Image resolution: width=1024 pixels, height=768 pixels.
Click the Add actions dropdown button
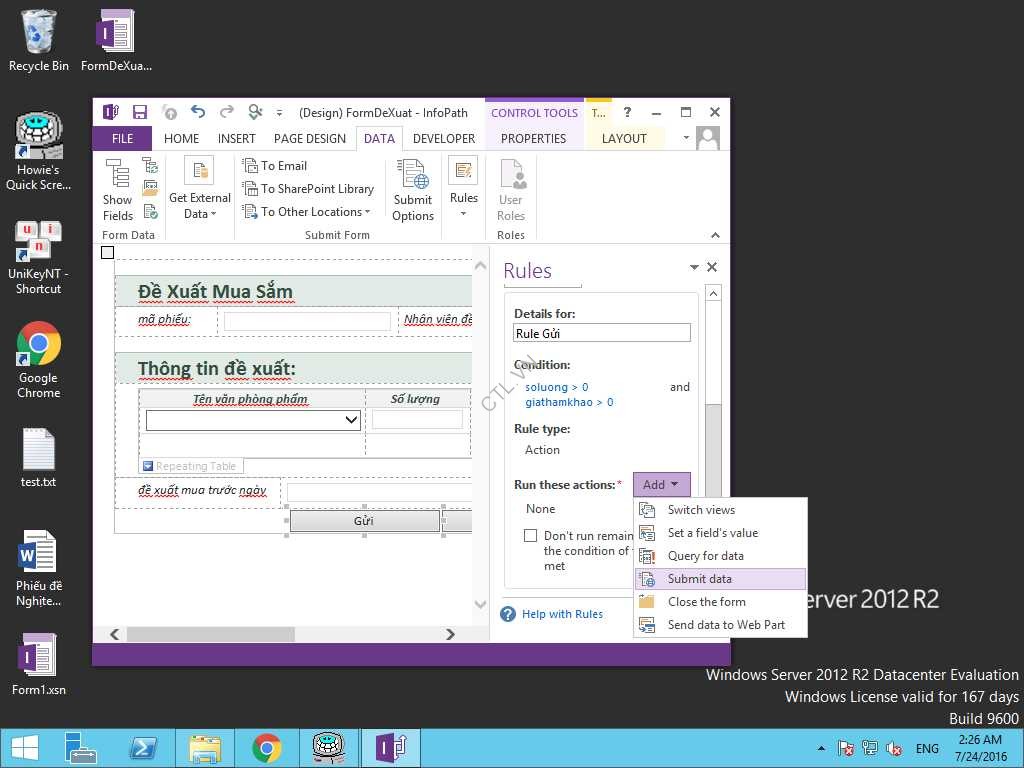(x=661, y=485)
